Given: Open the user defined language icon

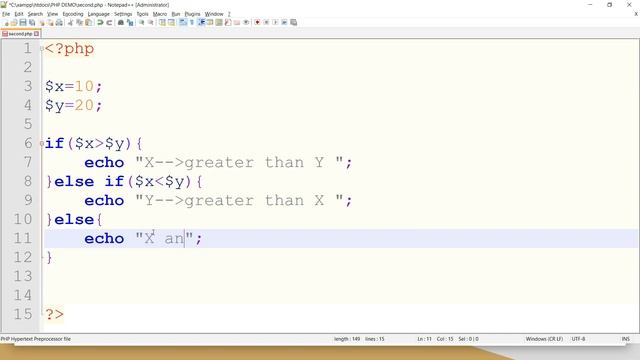Looking at the screenshot, I should click(210, 22).
